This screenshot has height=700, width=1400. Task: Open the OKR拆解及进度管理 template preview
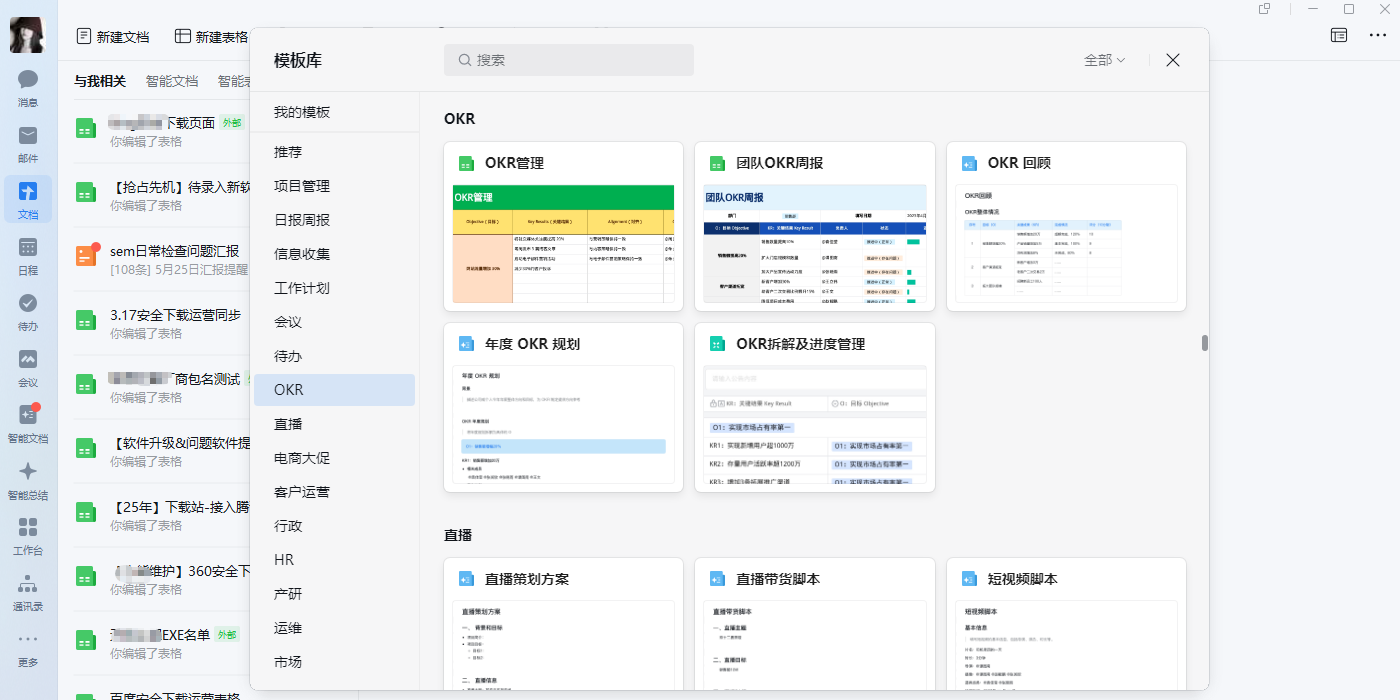click(815, 407)
